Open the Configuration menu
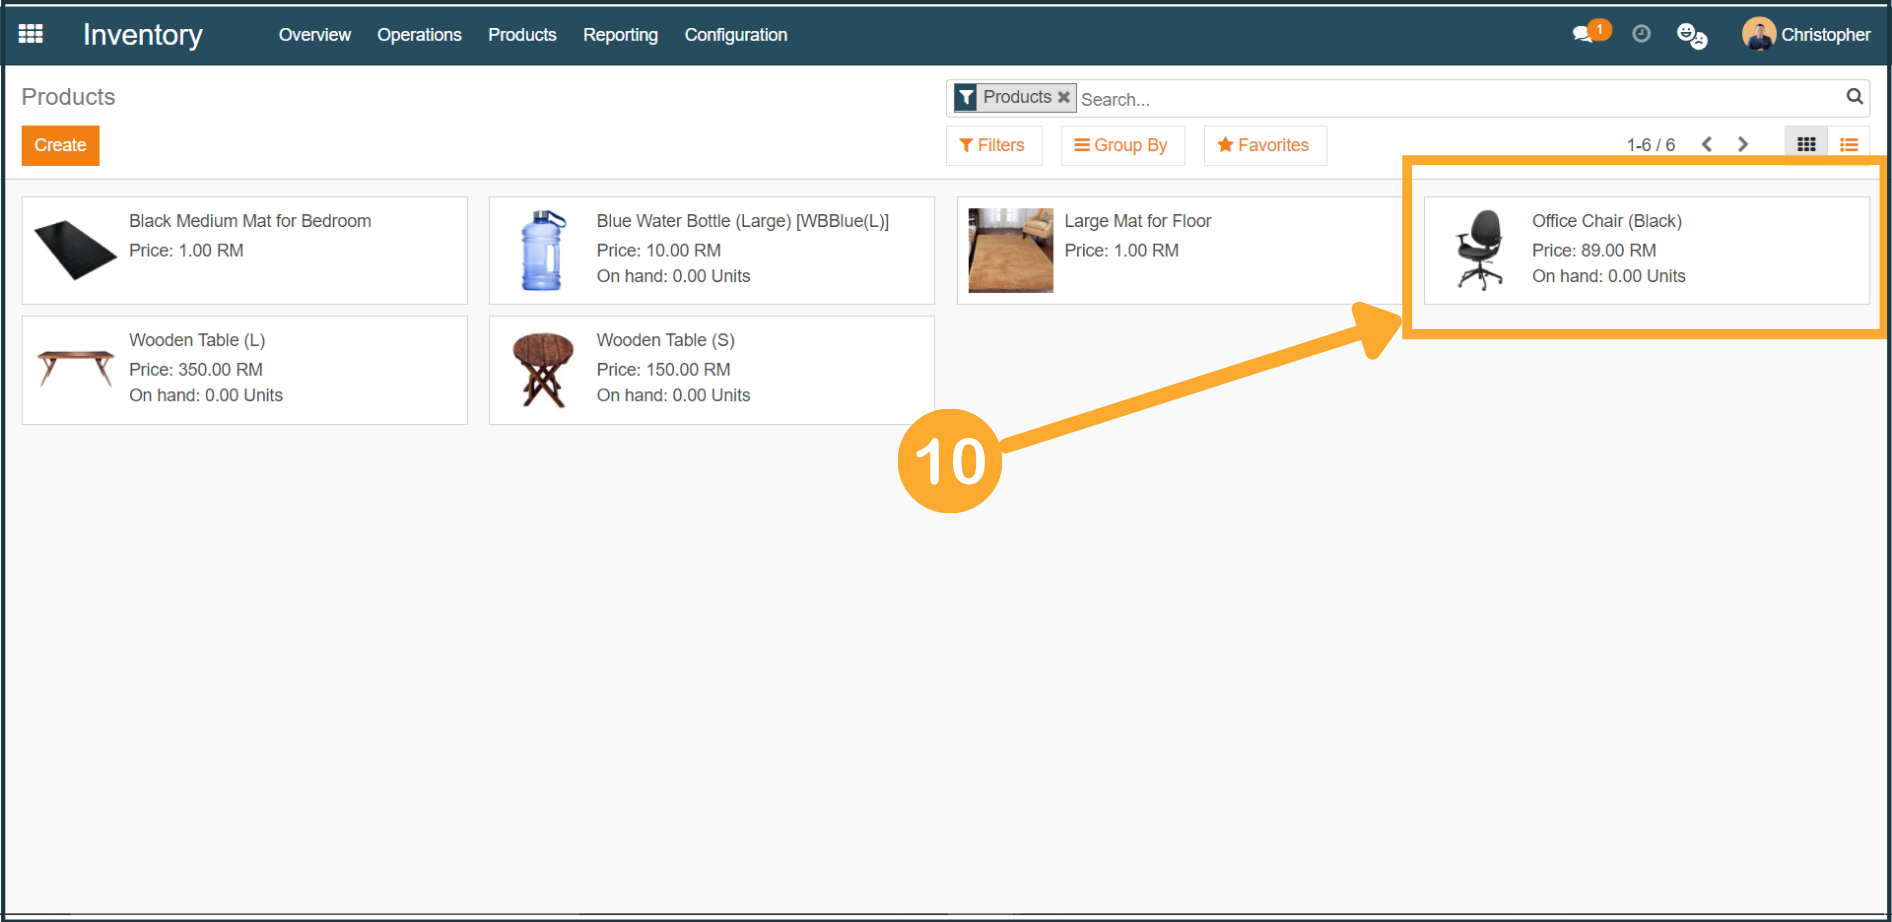 coord(735,35)
